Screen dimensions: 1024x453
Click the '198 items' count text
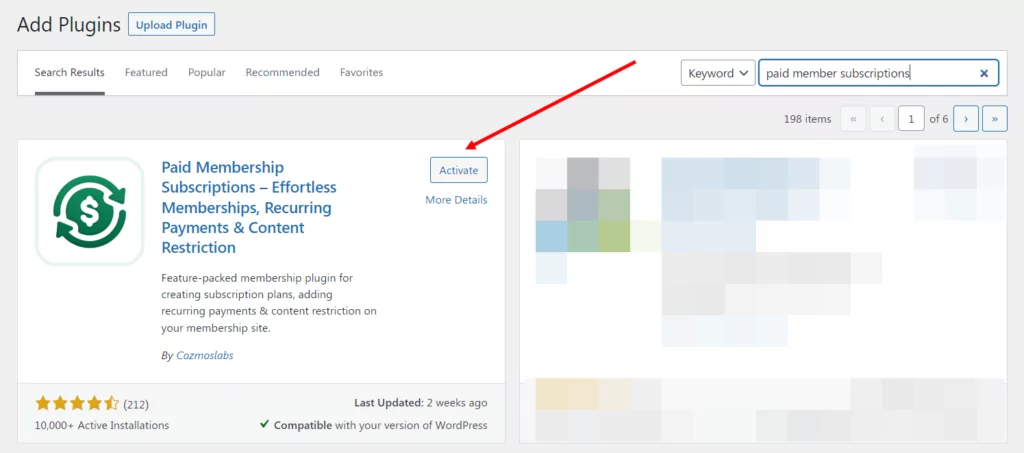click(x=807, y=119)
